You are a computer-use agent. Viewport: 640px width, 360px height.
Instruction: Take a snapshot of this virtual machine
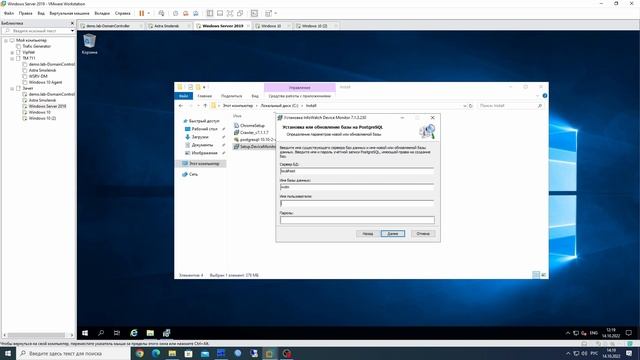176,13
